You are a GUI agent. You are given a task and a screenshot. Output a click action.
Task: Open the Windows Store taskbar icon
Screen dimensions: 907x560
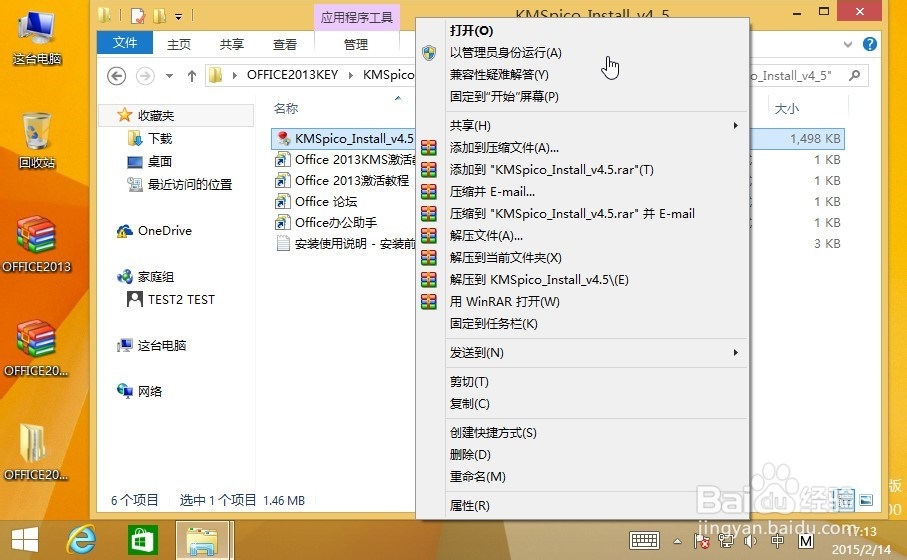point(142,540)
